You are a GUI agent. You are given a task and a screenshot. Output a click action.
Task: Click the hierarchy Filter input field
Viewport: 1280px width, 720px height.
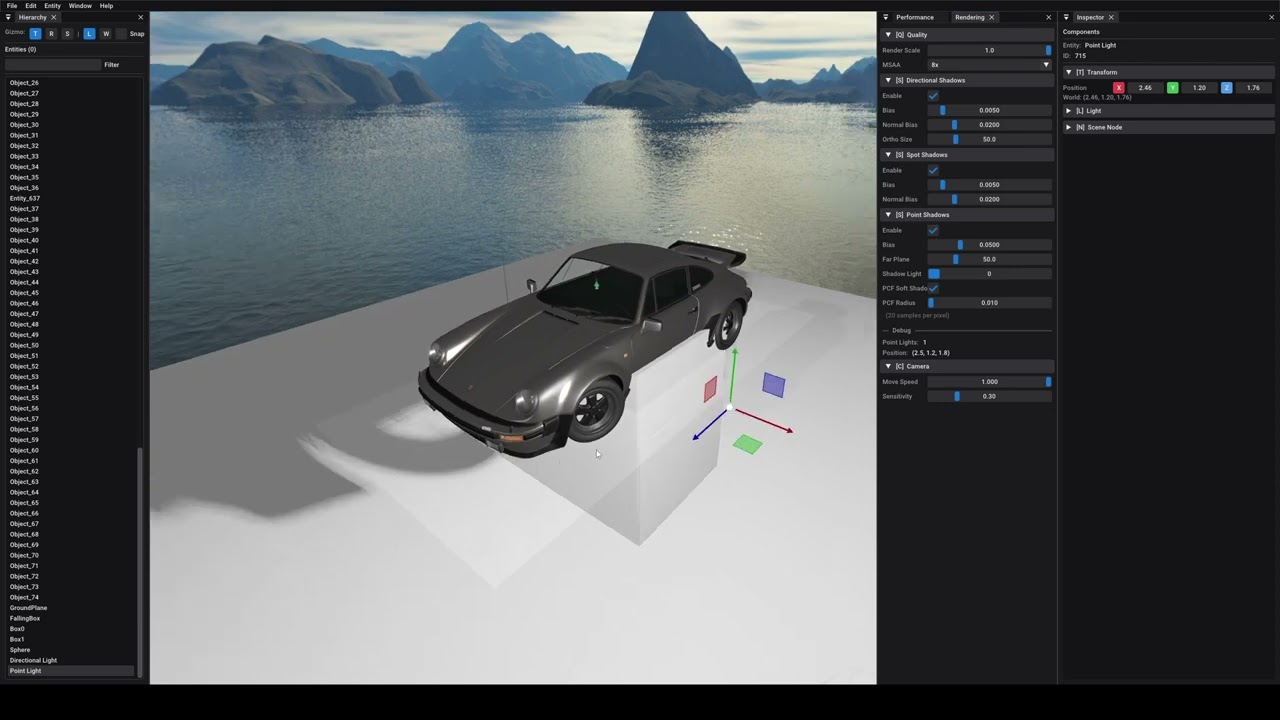52,65
